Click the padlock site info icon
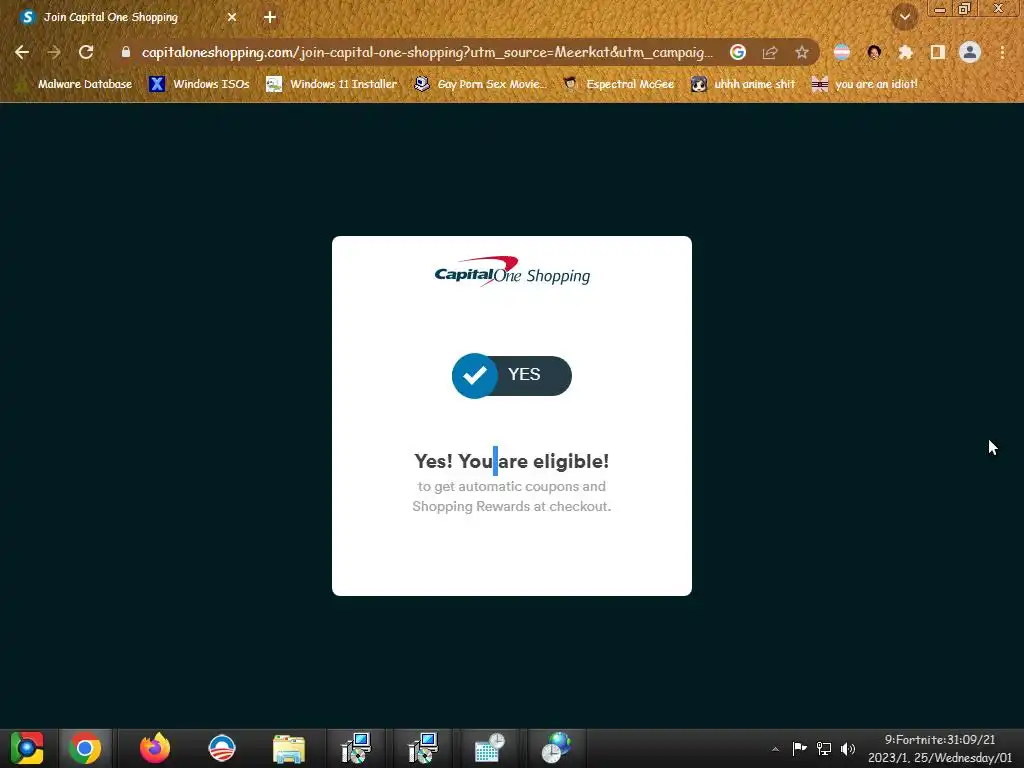The image size is (1024, 768). (x=126, y=52)
